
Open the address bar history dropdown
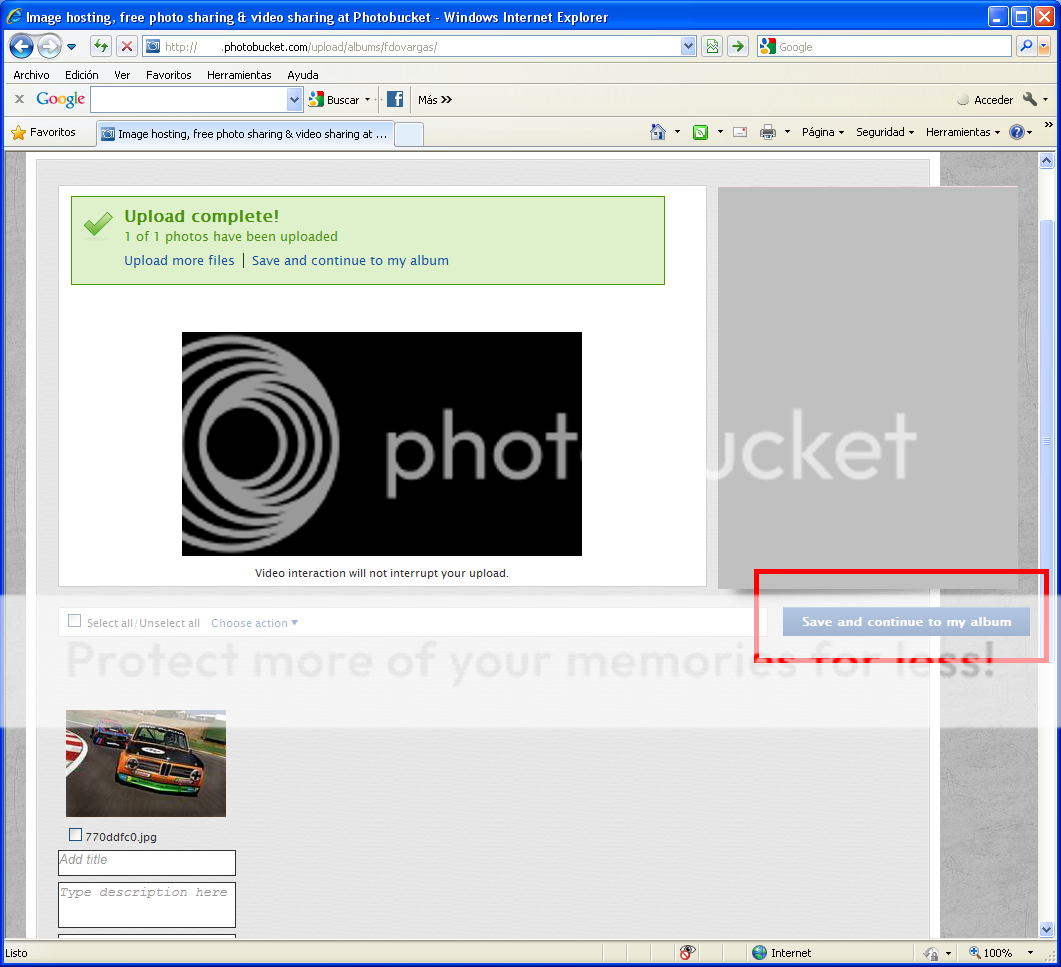point(688,46)
